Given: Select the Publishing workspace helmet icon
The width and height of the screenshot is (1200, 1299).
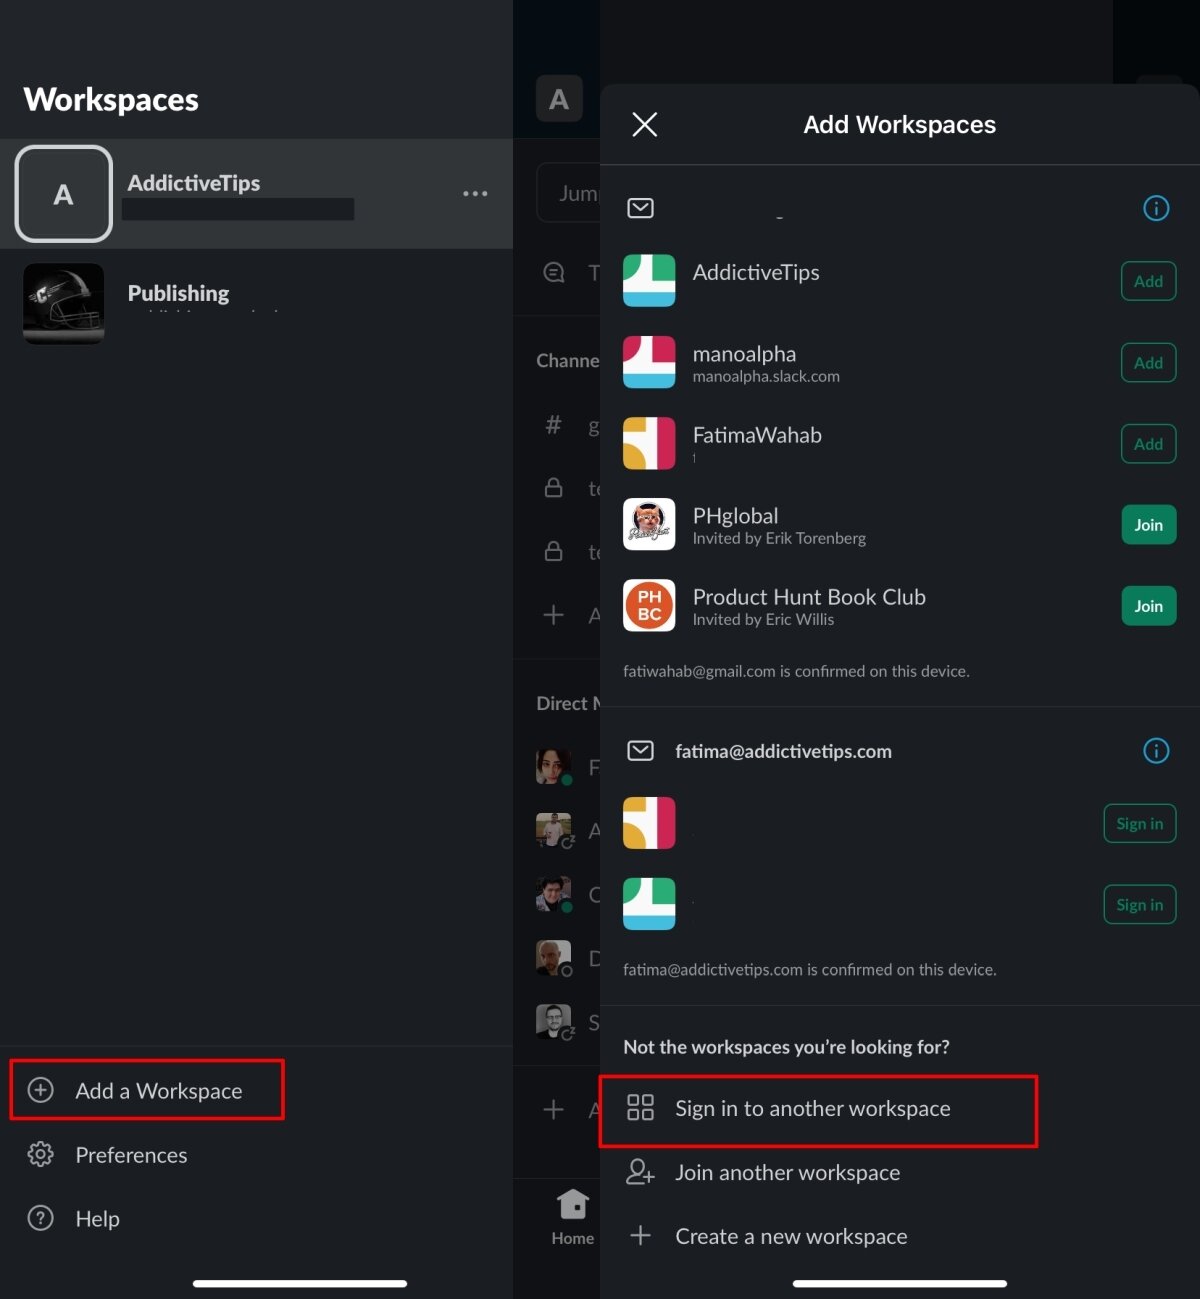Looking at the screenshot, I should [63, 303].
